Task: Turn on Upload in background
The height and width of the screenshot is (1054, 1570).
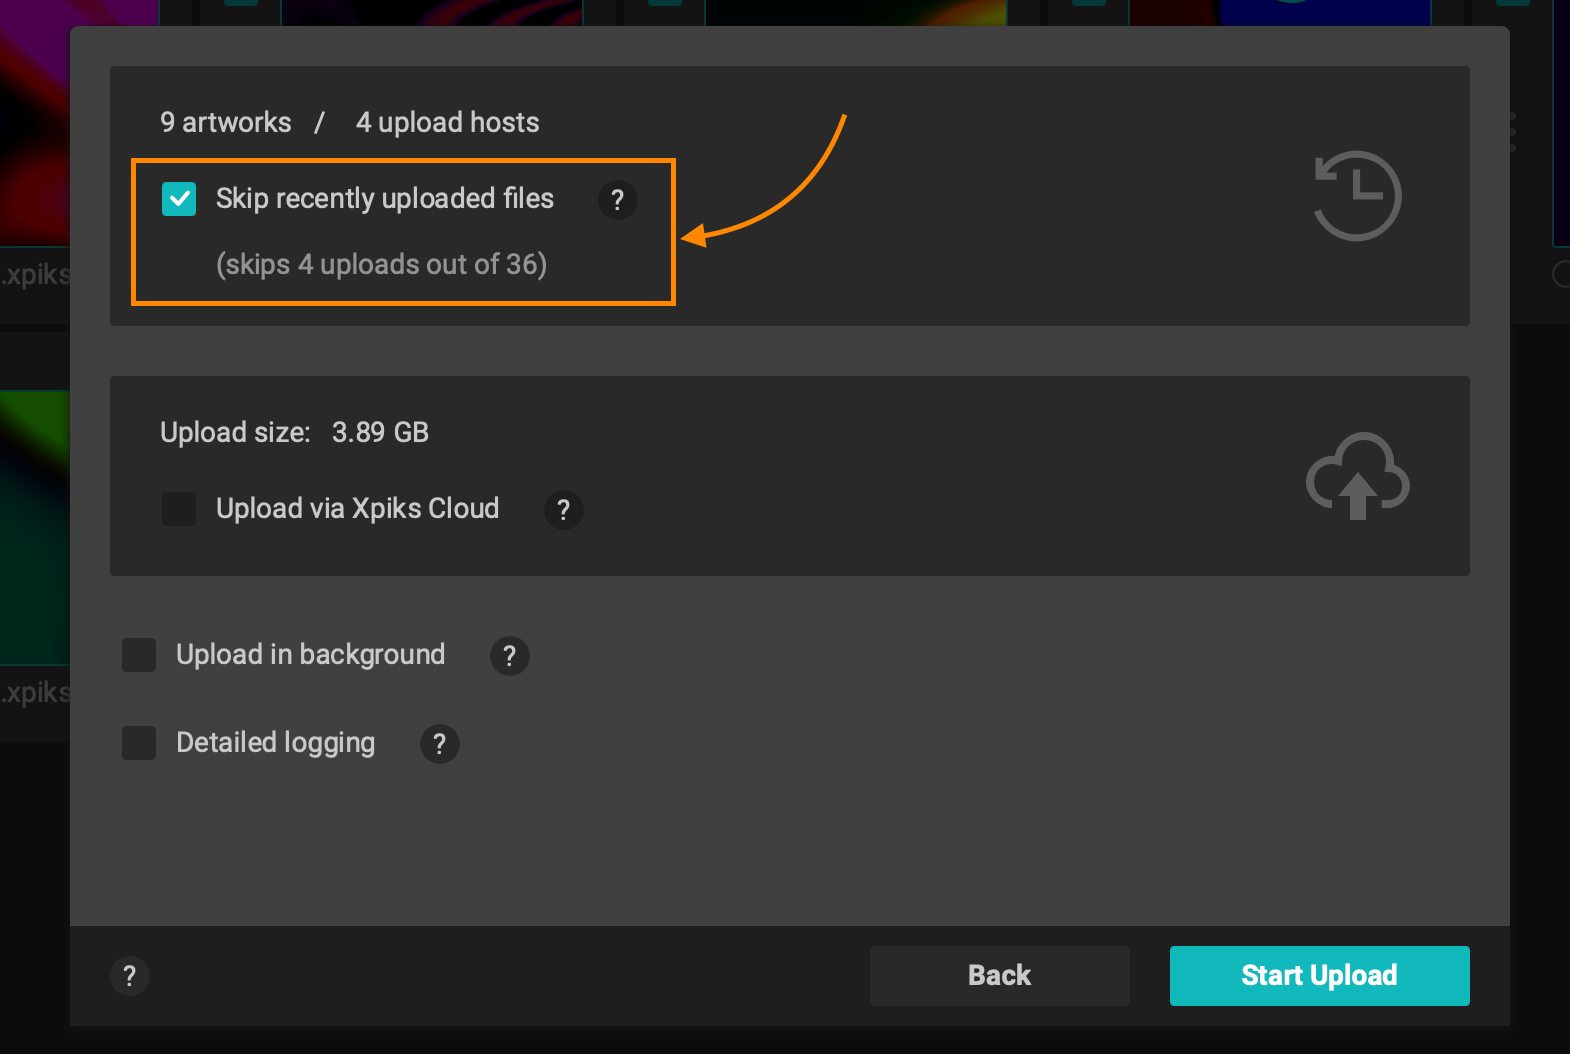Action: pyautogui.click(x=139, y=655)
